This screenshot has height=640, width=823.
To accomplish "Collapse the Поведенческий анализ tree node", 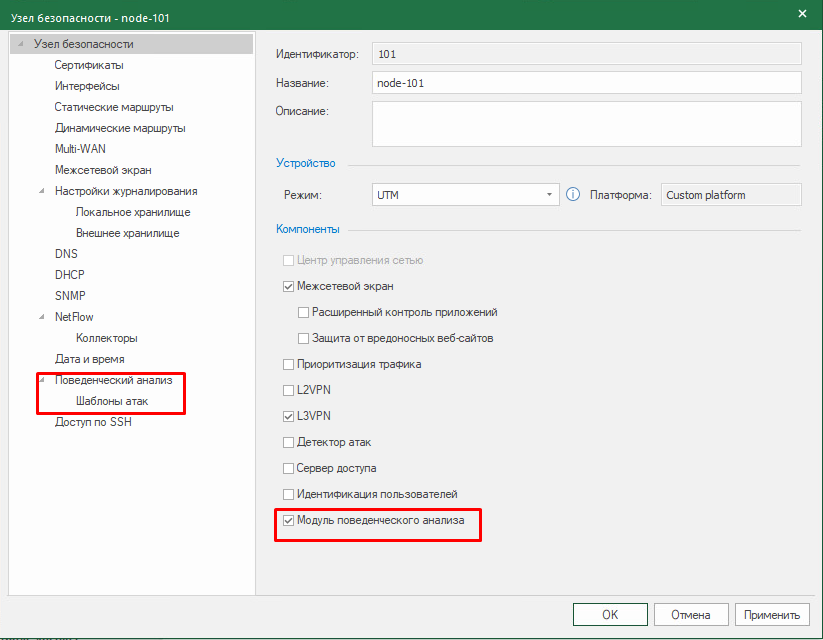I will click(x=42, y=380).
